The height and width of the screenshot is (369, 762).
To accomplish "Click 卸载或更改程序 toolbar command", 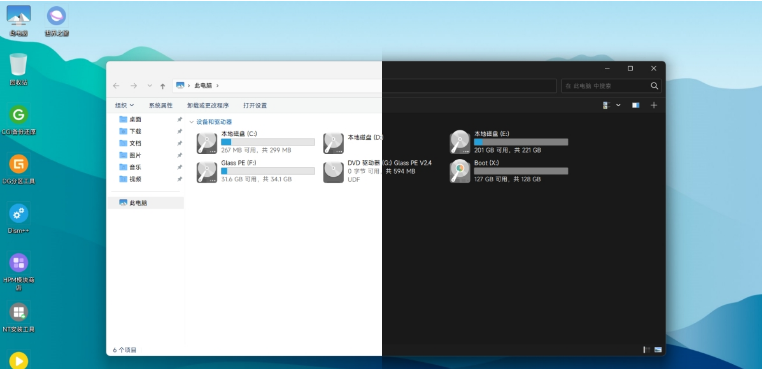I will (208, 105).
